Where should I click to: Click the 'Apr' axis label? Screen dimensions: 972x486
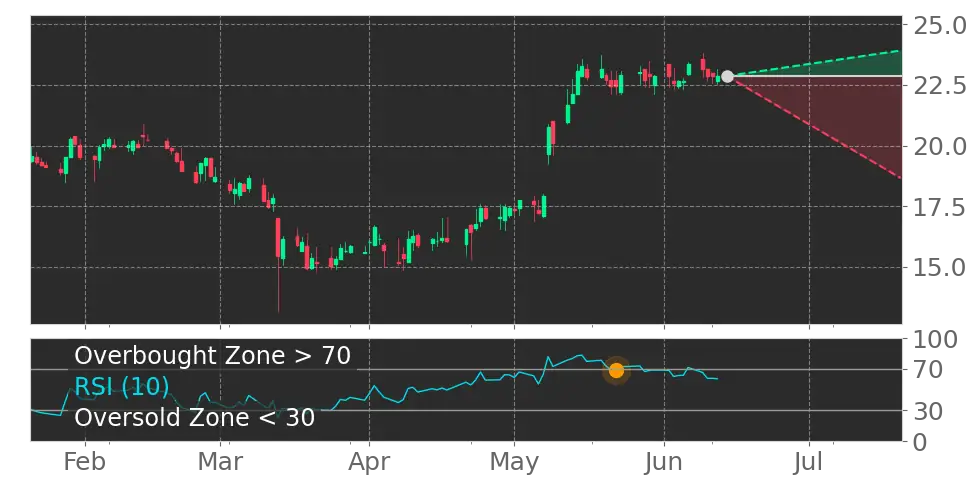pyautogui.click(x=369, y=462)
